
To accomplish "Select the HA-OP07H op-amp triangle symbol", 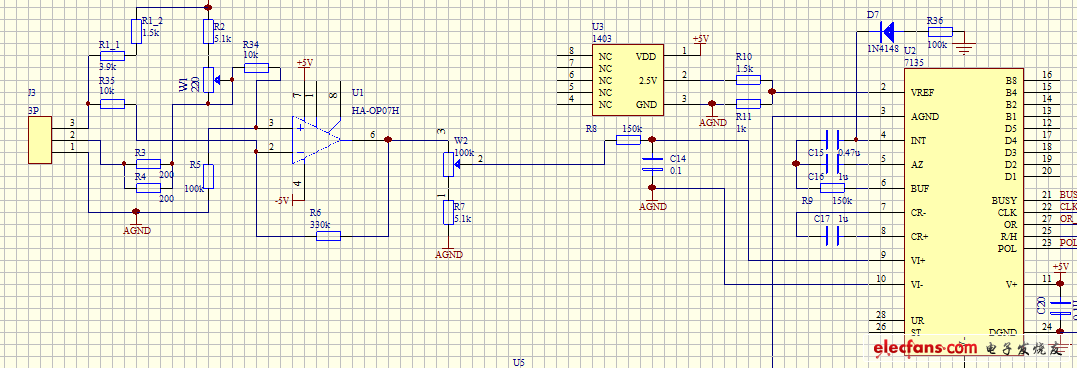I will coord(316,140).
